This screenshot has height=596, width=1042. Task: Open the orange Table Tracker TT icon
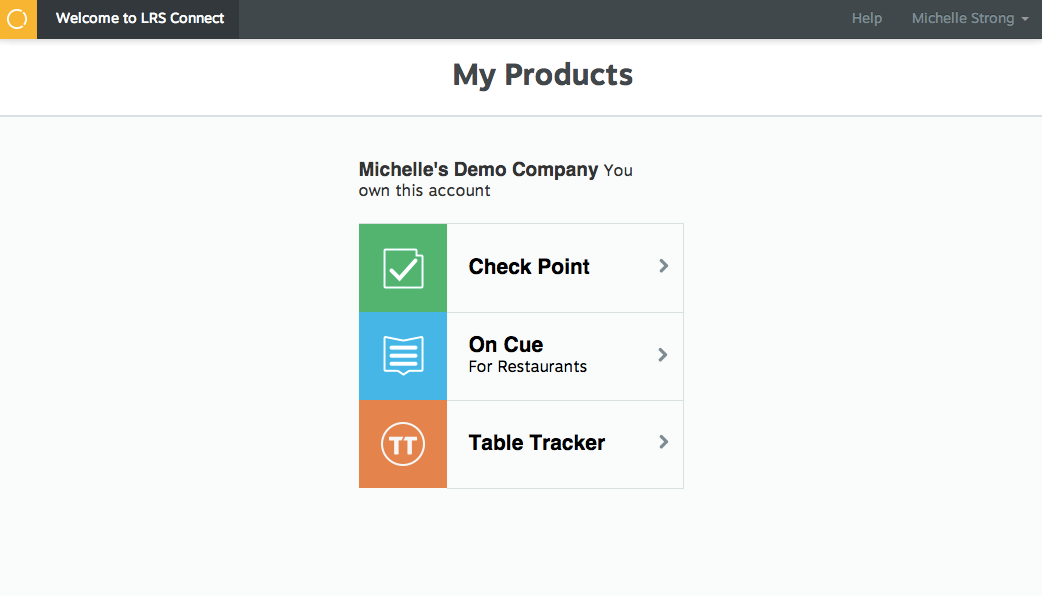[403, 444]
